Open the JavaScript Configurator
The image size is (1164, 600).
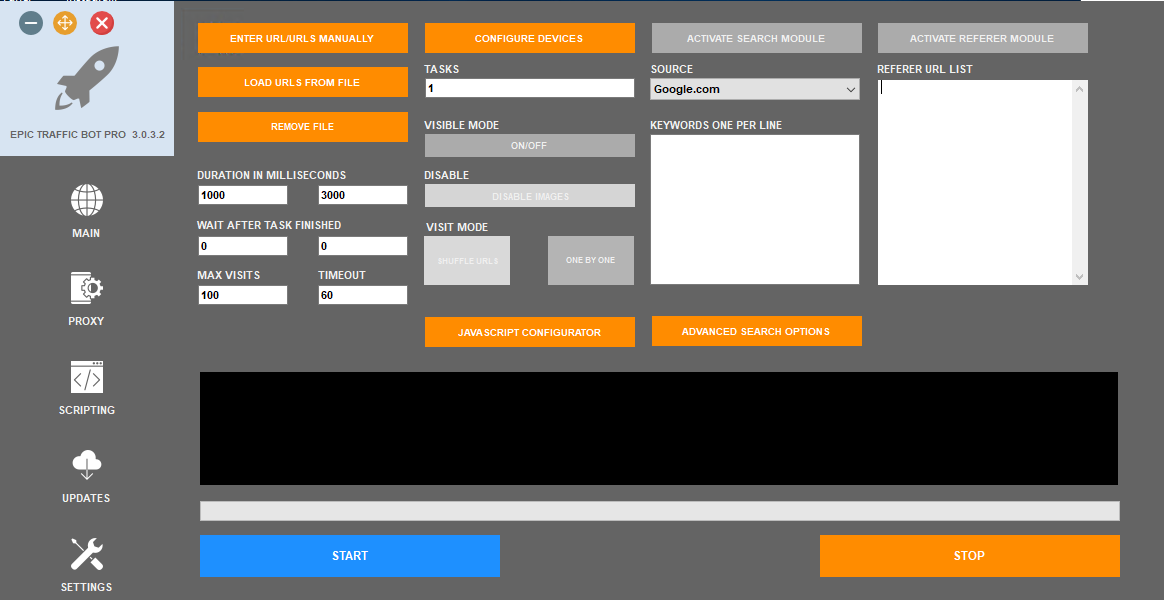coord(529,331)
